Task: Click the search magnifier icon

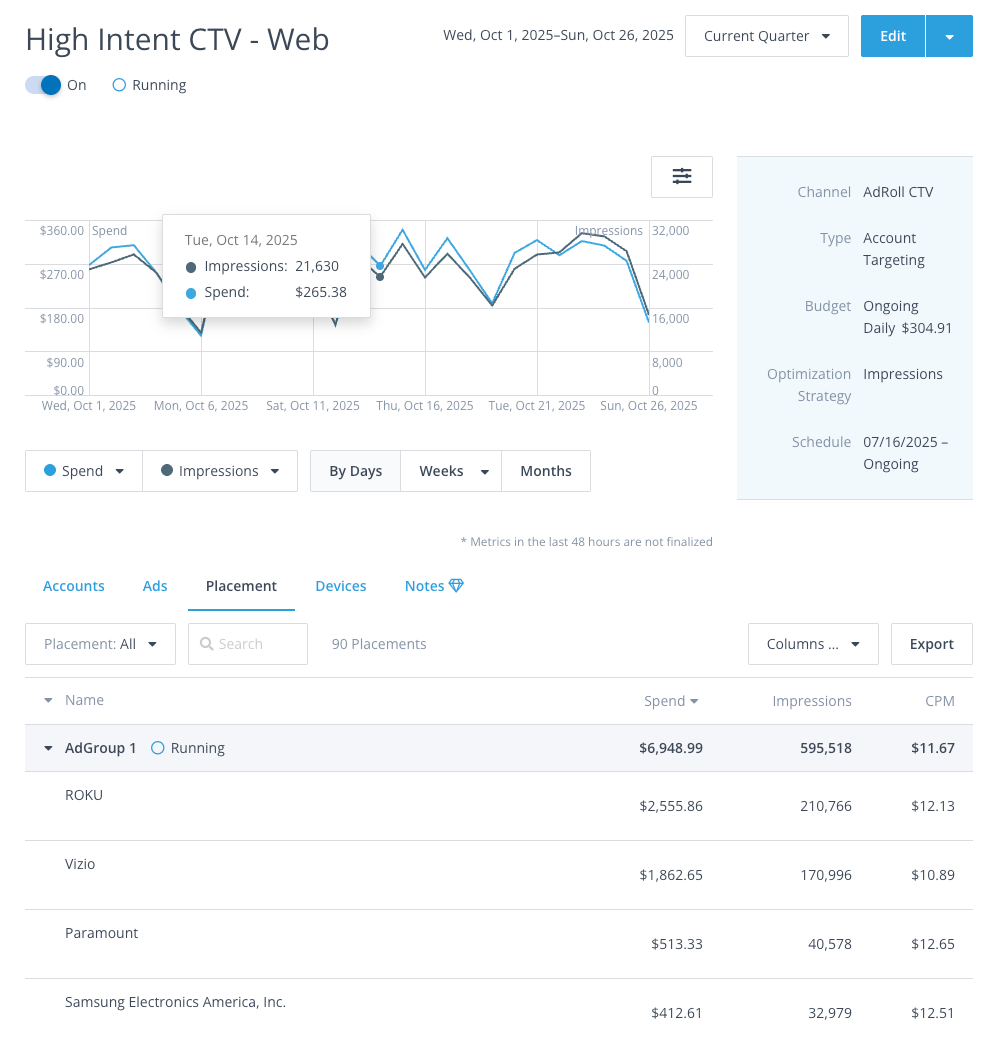Action: (x=207, y=645)
